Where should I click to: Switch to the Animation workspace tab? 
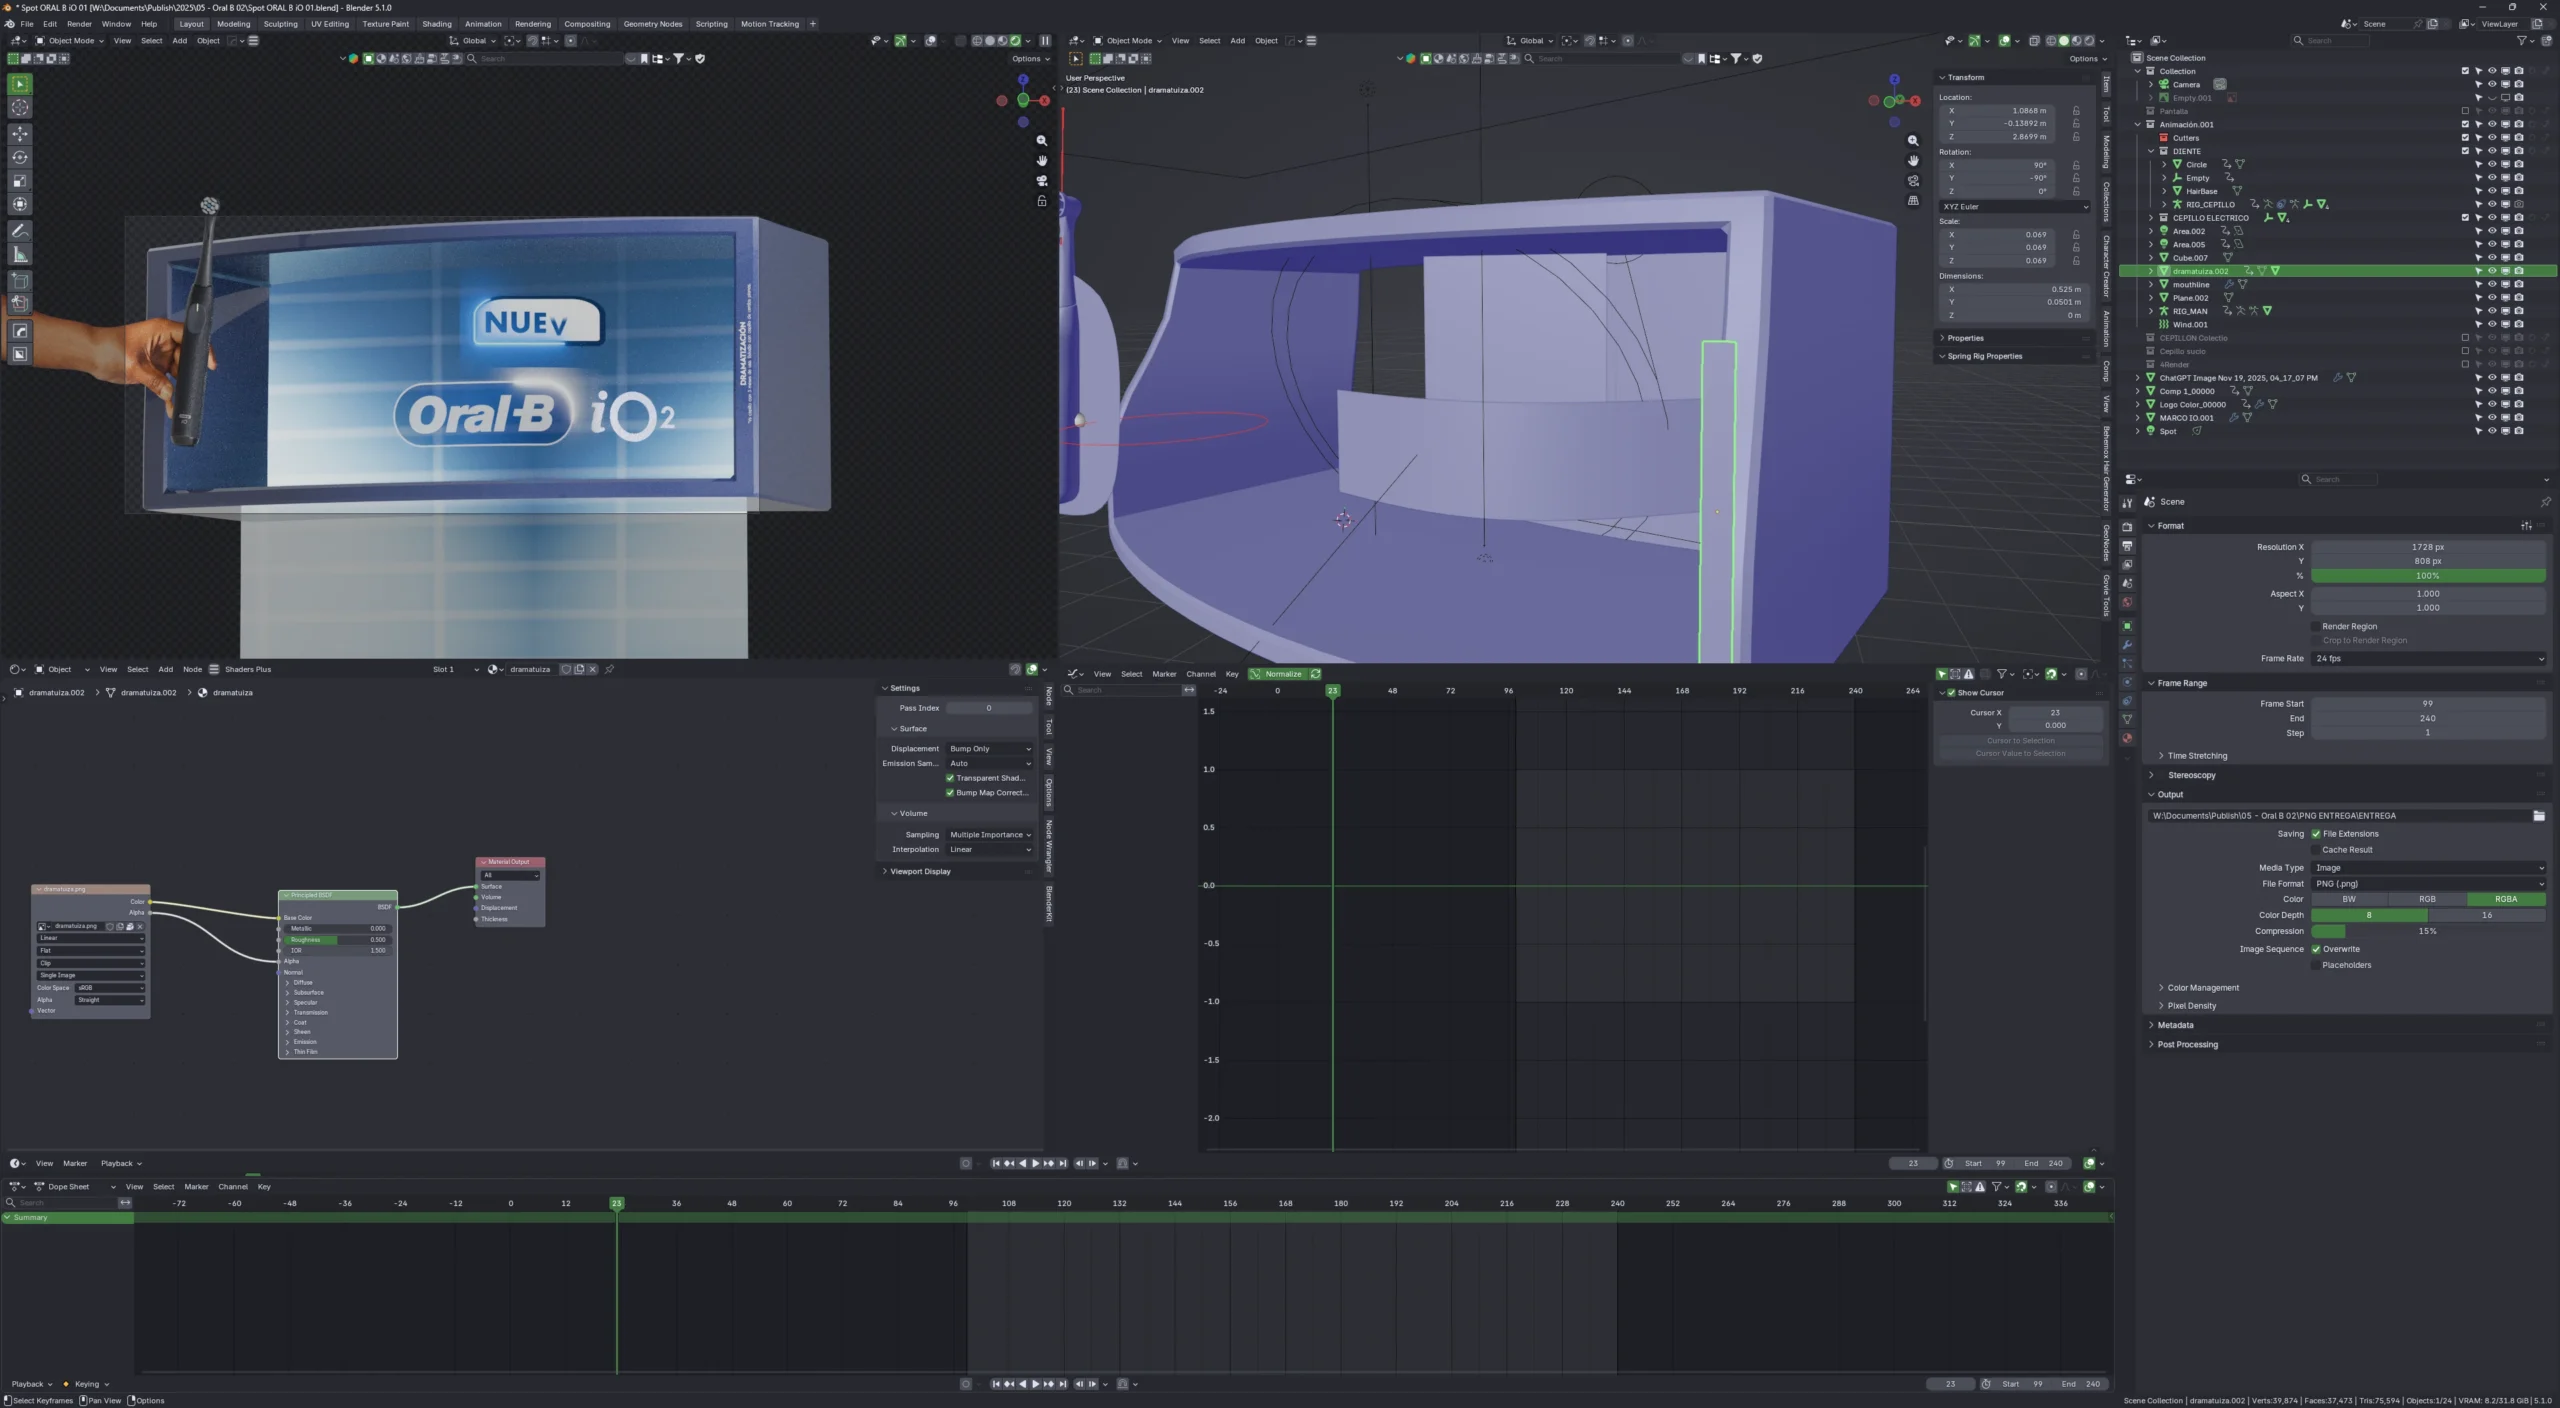pyautogui.click(x=483, y=24)
